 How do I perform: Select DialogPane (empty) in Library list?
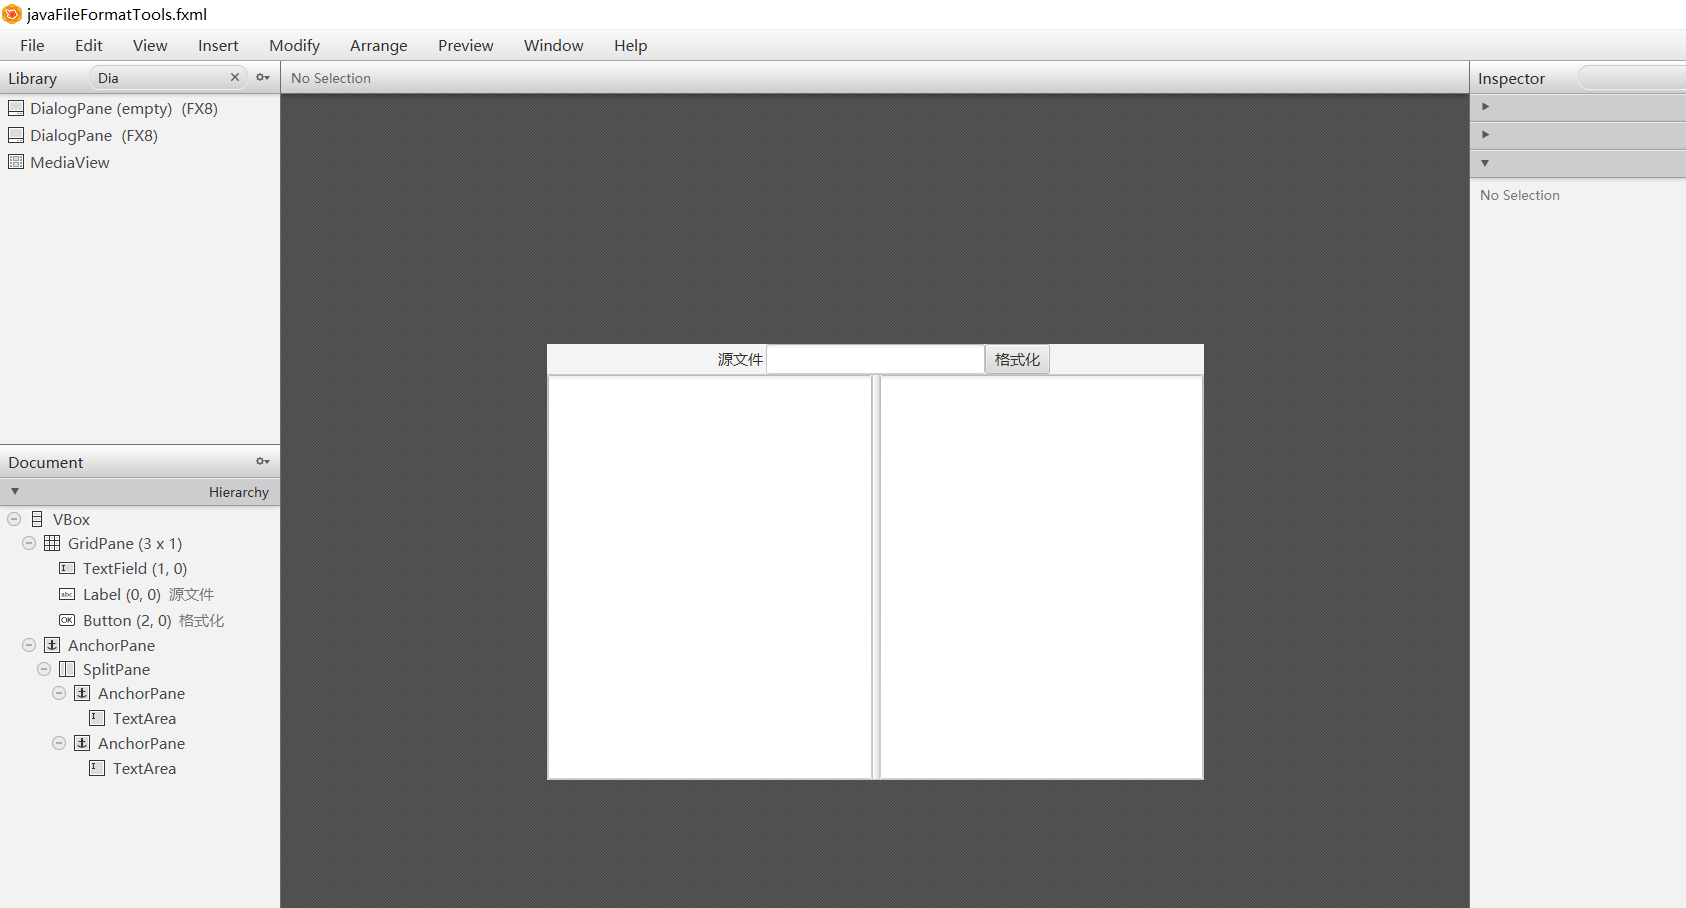click(140, 108)
